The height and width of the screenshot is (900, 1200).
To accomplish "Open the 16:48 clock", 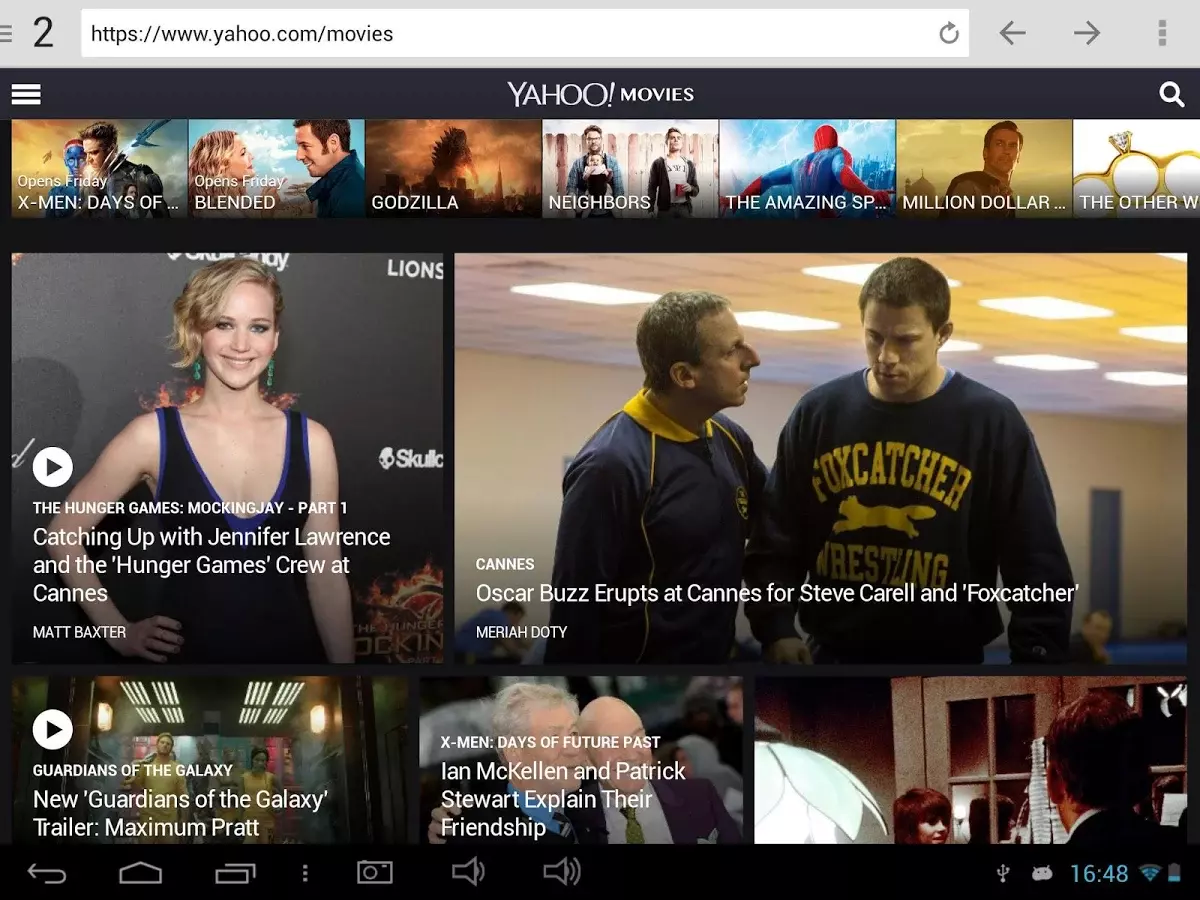I will point(1099,874).
